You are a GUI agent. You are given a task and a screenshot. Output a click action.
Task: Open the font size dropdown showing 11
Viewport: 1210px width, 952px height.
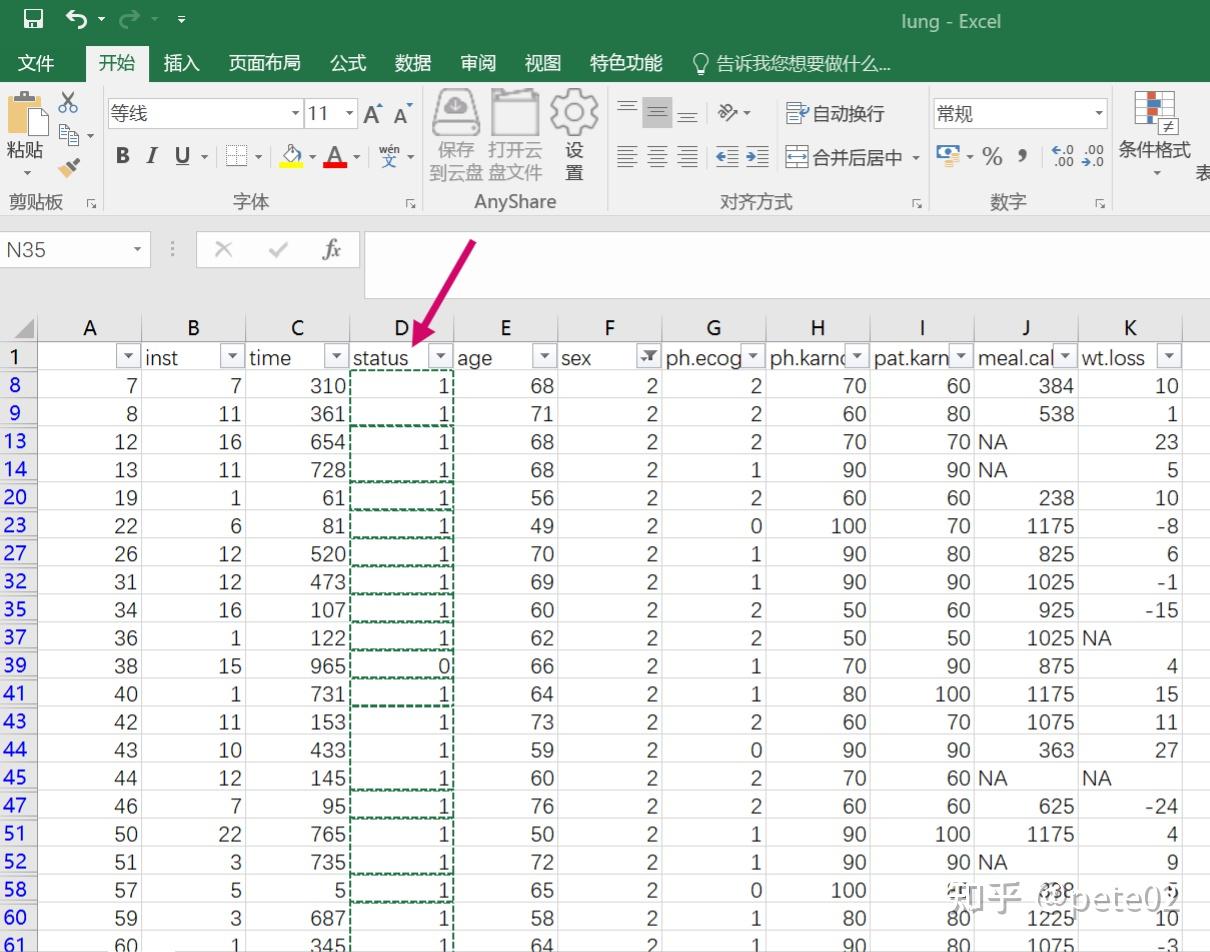[349, 114]
